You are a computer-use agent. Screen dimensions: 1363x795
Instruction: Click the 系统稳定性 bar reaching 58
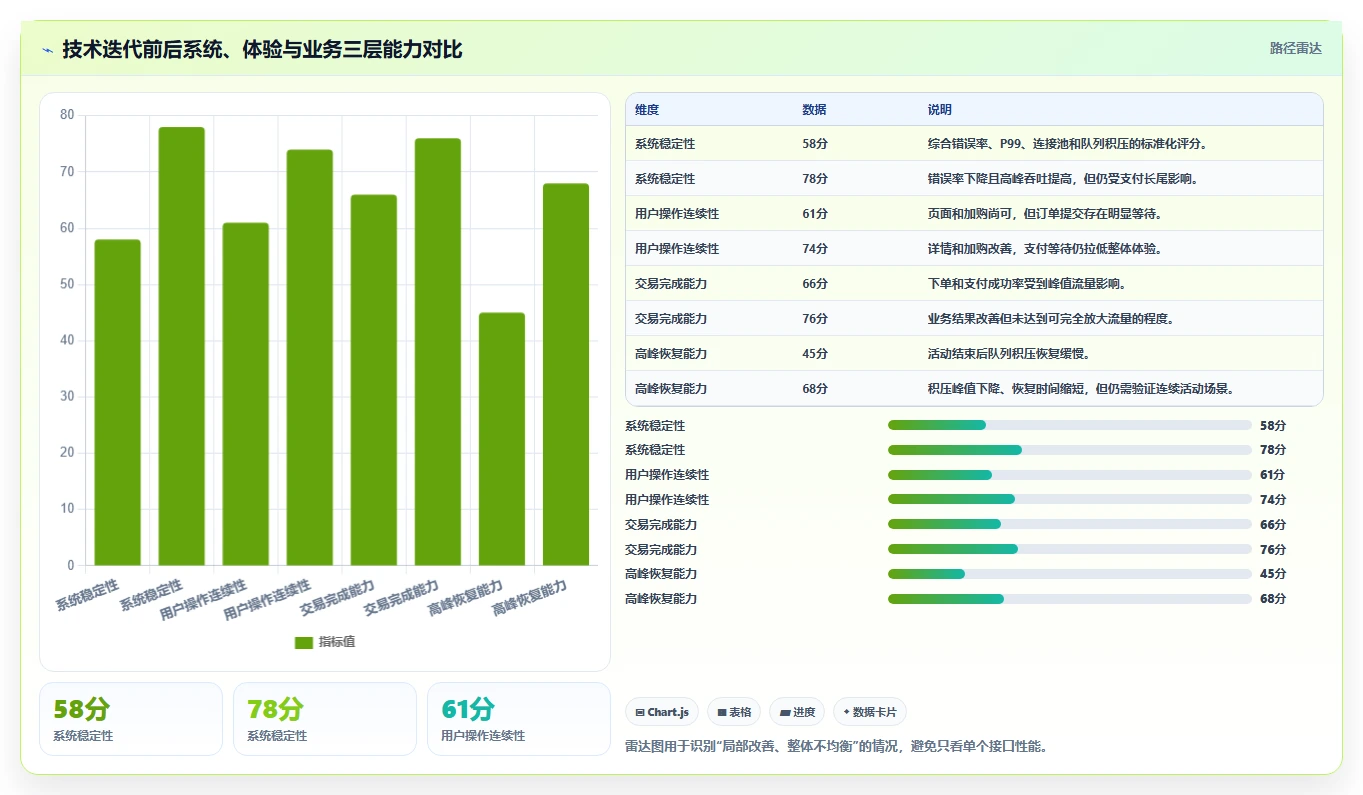click(x=118, y=402)
